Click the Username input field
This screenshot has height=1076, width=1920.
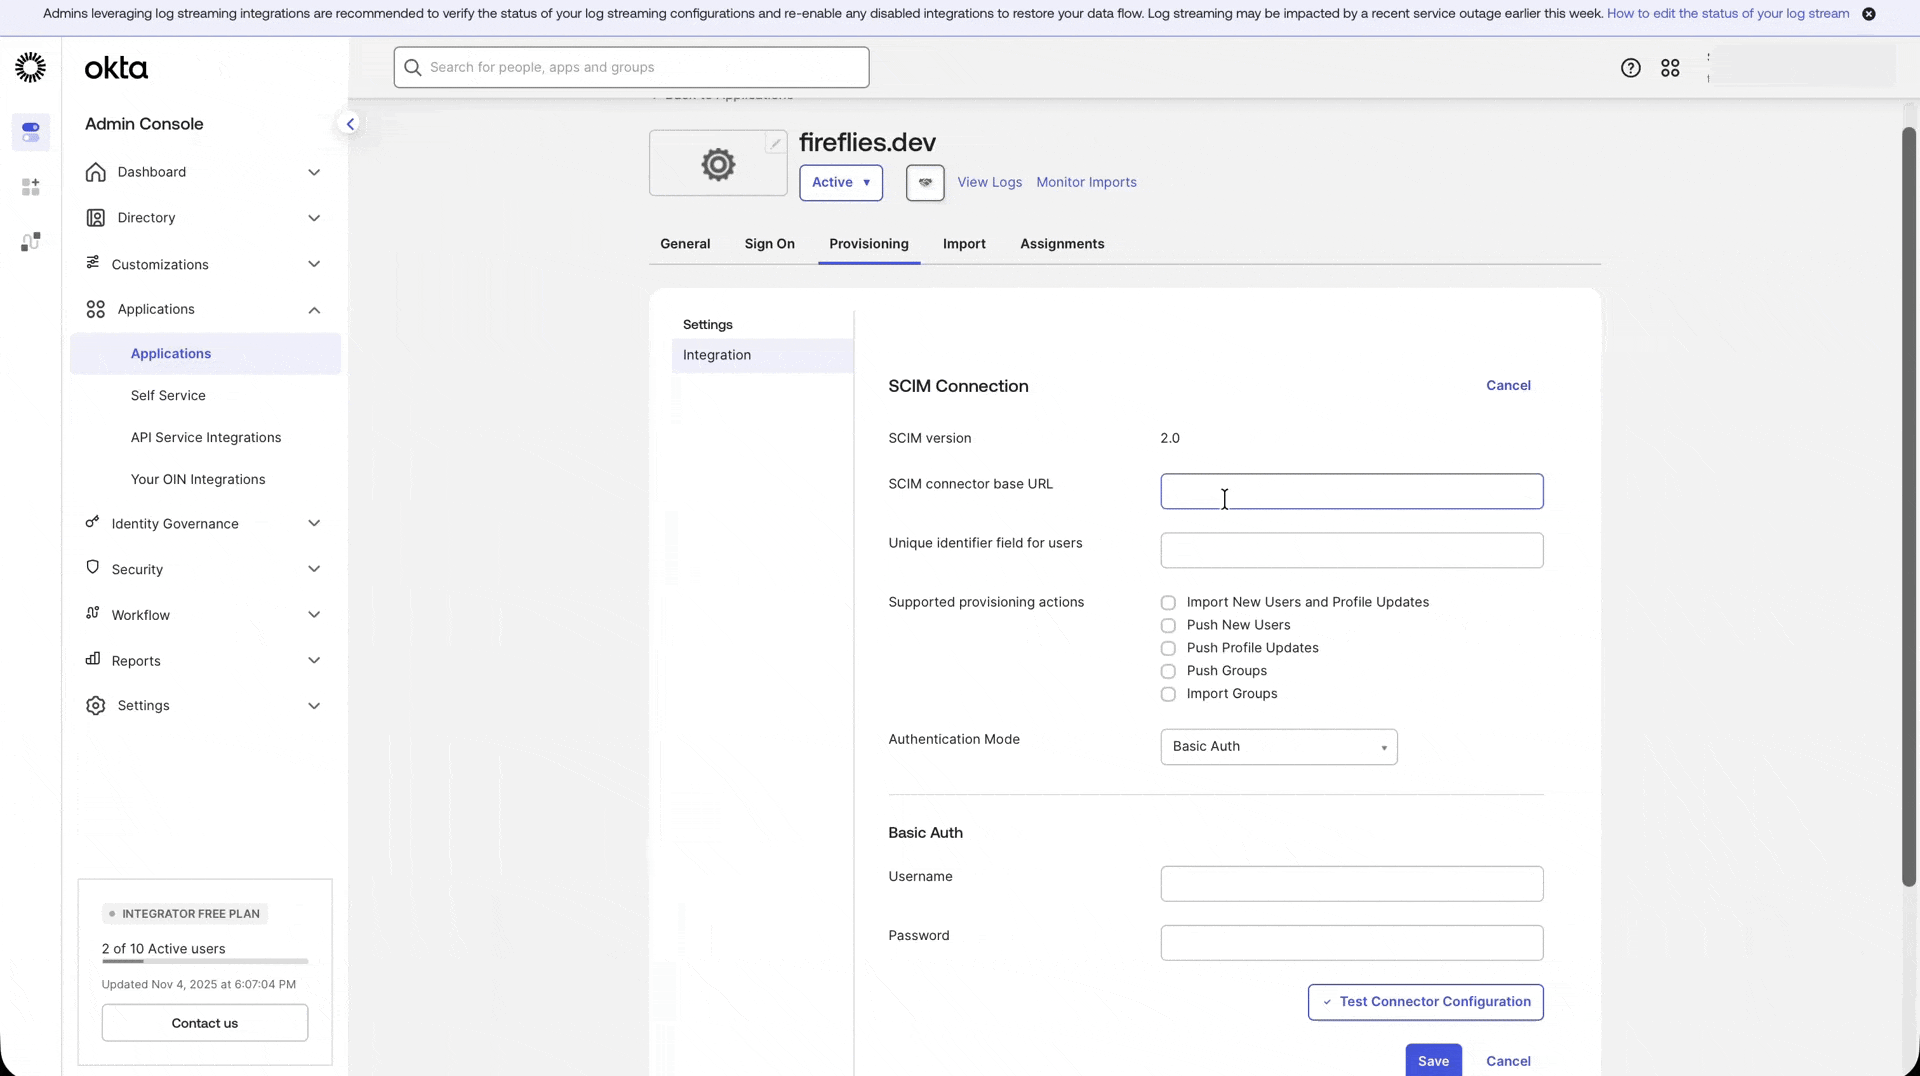click(x=1352, y=884)
